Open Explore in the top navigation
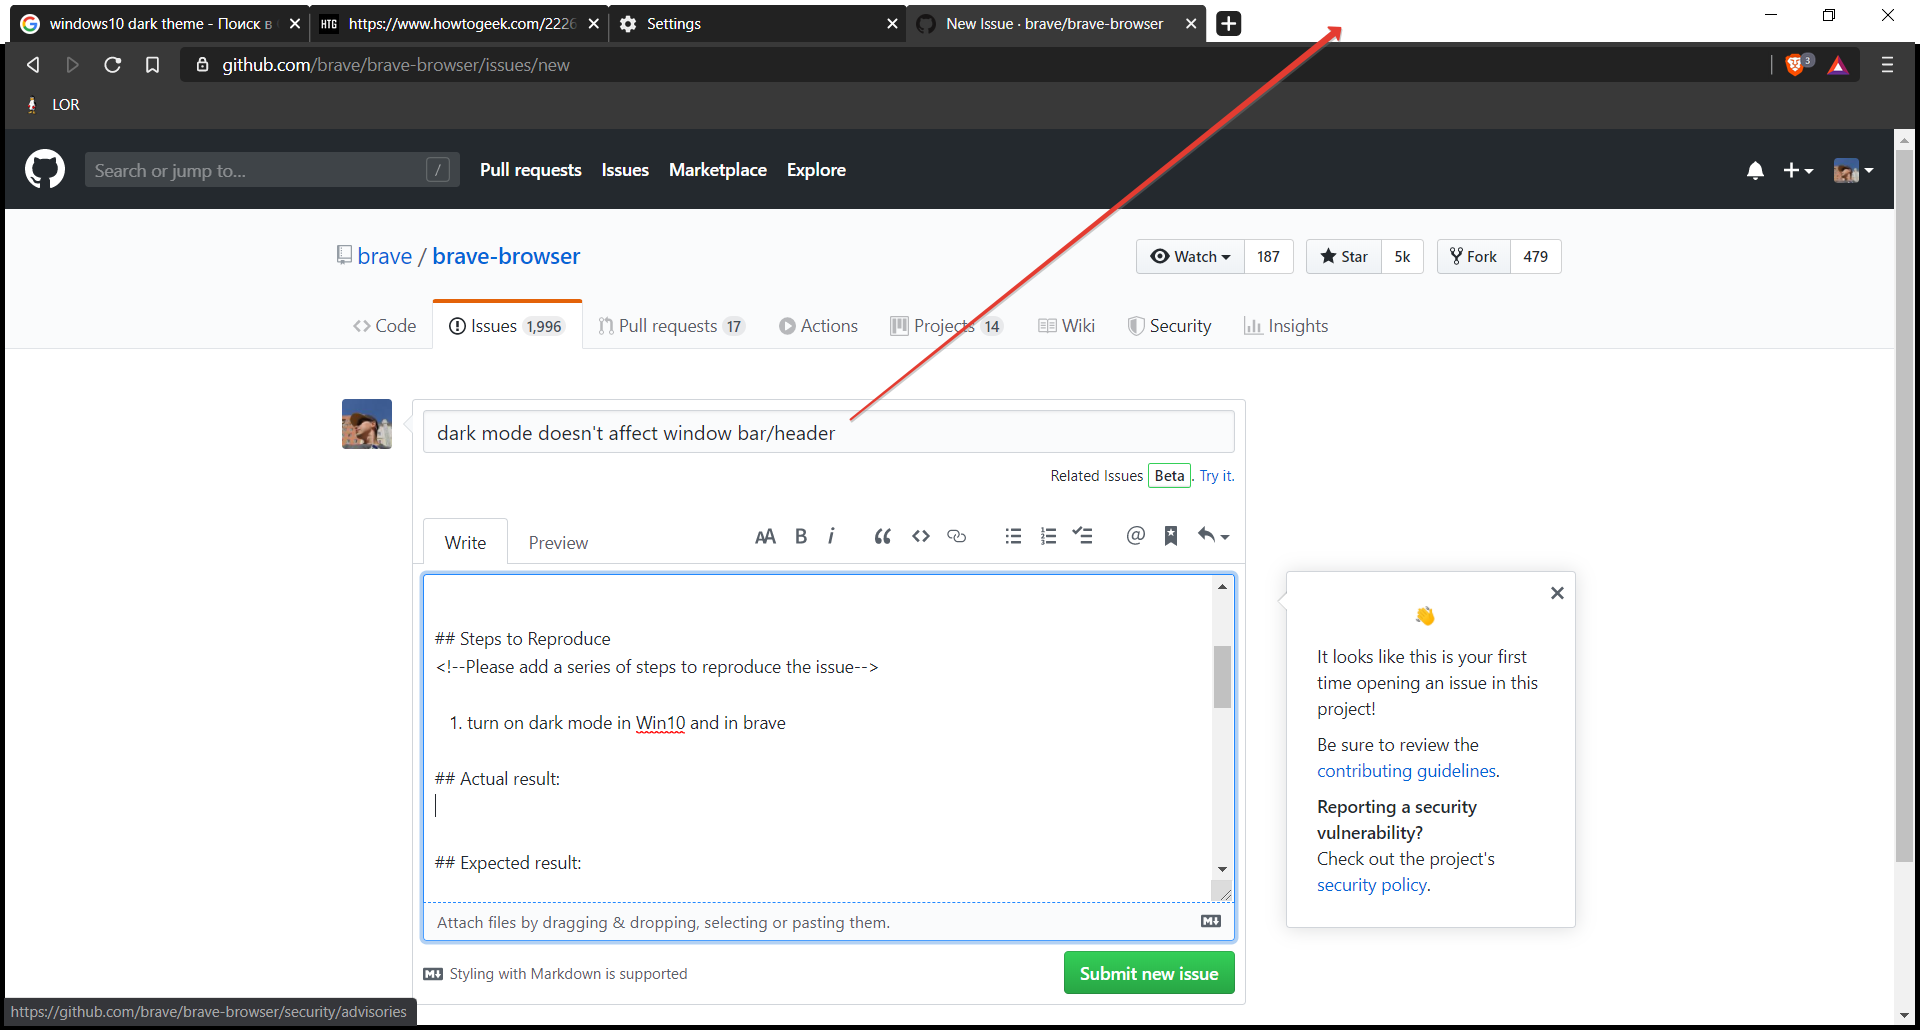The image size is (1920, 1030). pos(816,170)
